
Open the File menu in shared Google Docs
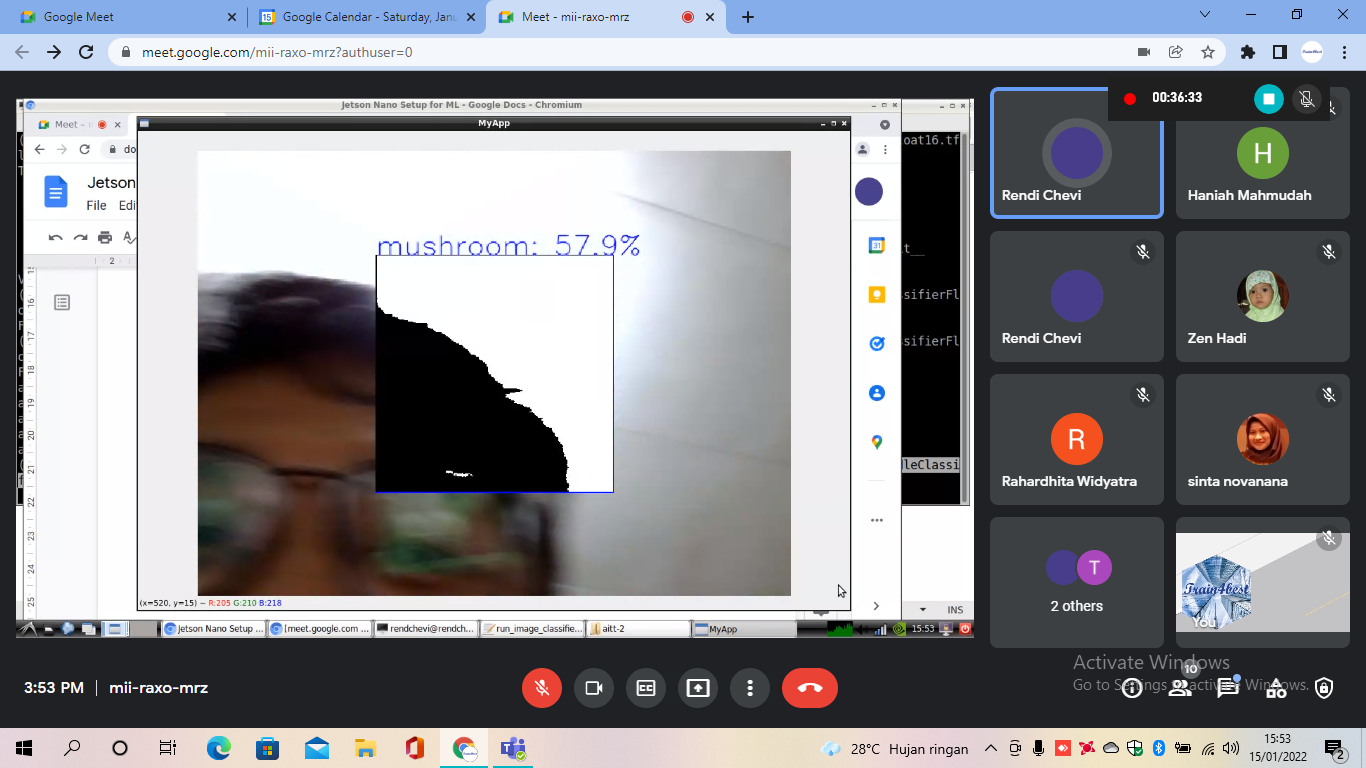[96, 205]
